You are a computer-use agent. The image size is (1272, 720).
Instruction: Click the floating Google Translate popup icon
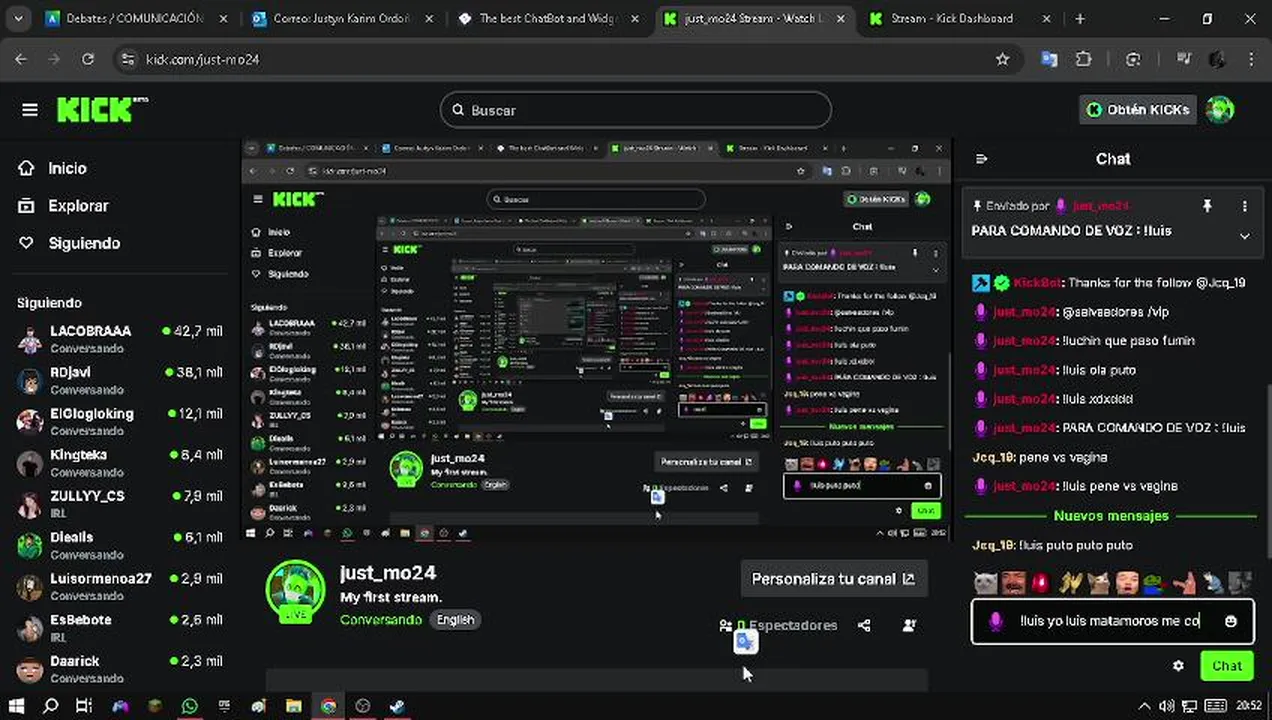tap(746, 641)
